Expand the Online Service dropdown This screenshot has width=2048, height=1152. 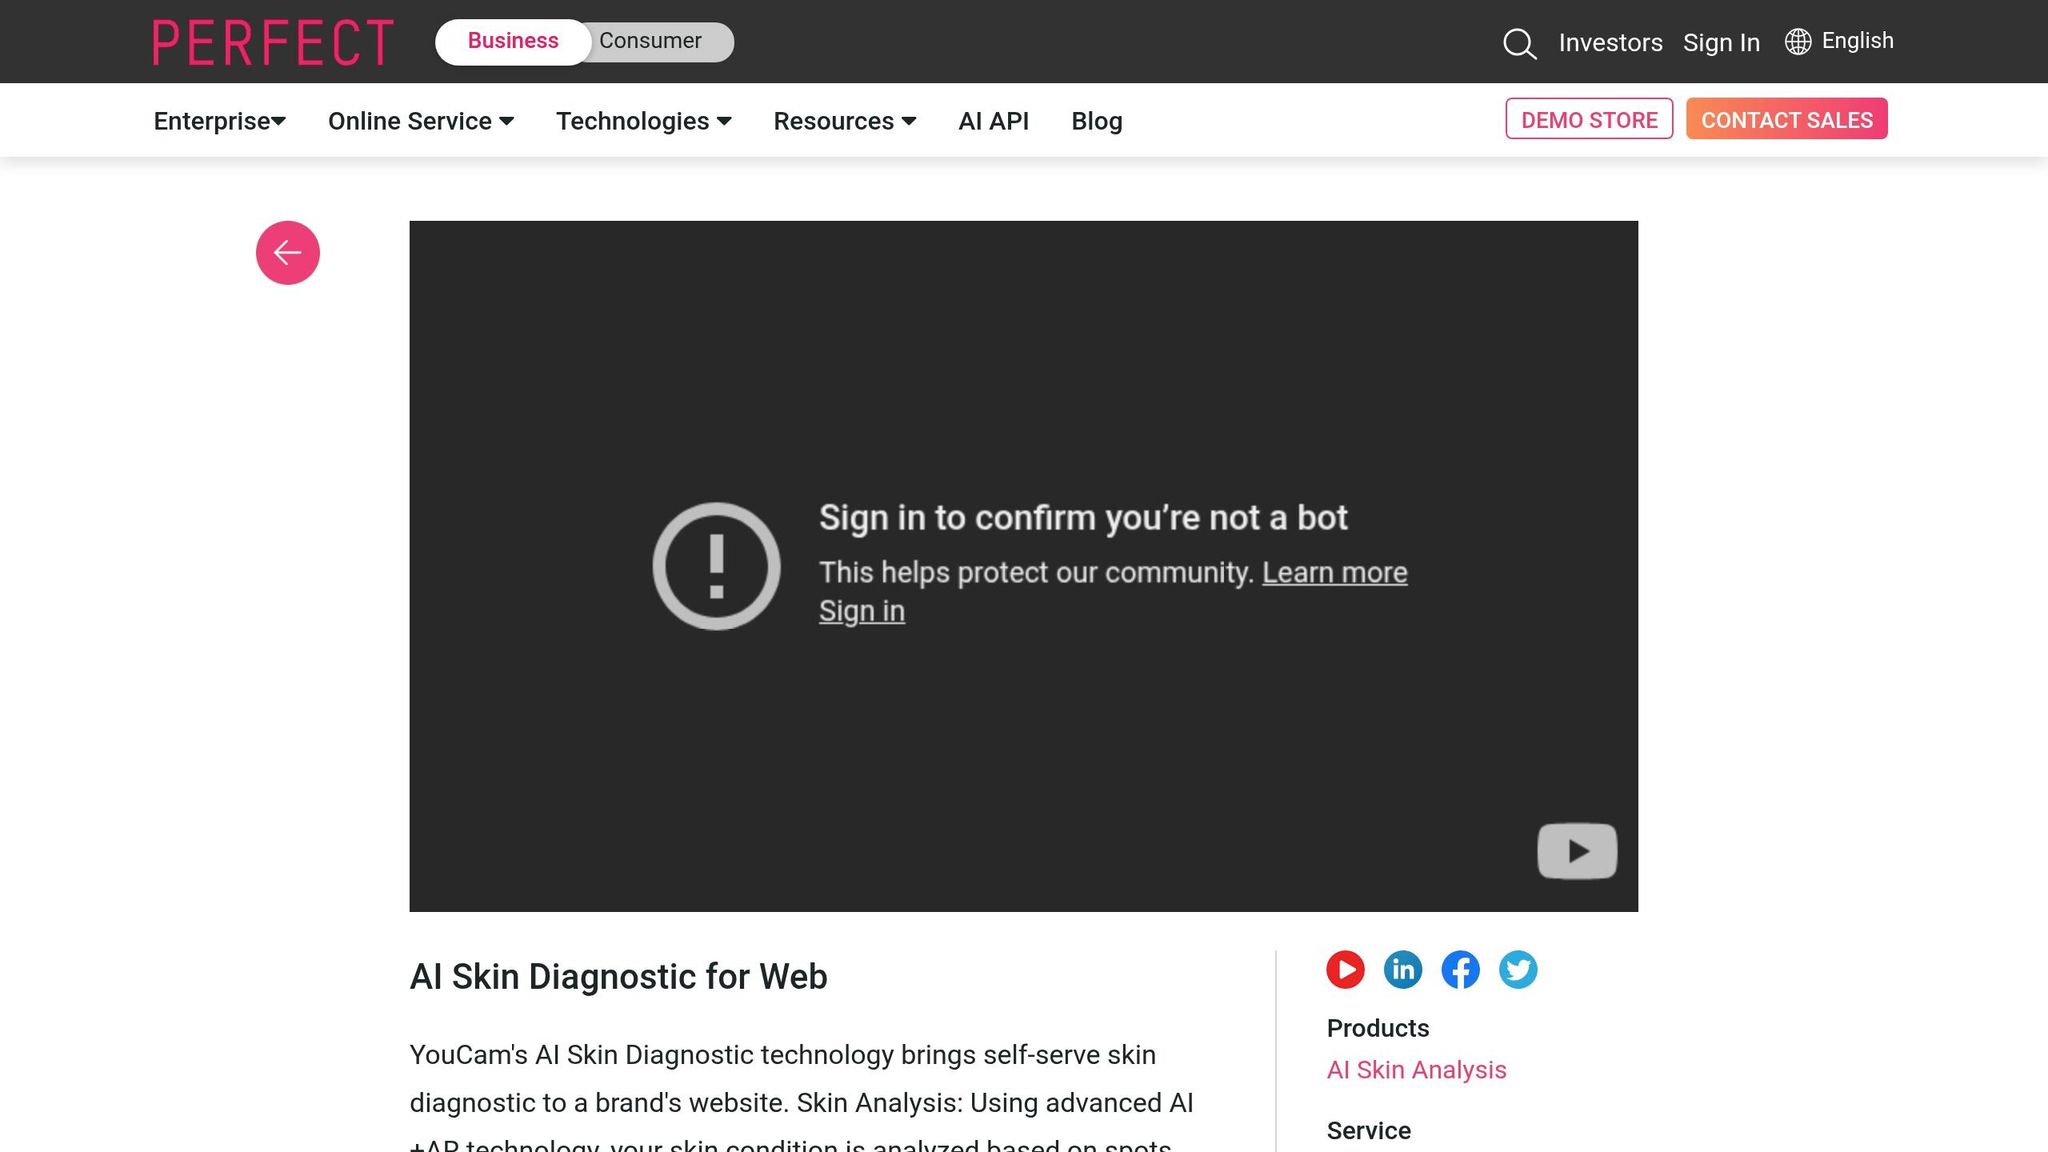[421, 121]
